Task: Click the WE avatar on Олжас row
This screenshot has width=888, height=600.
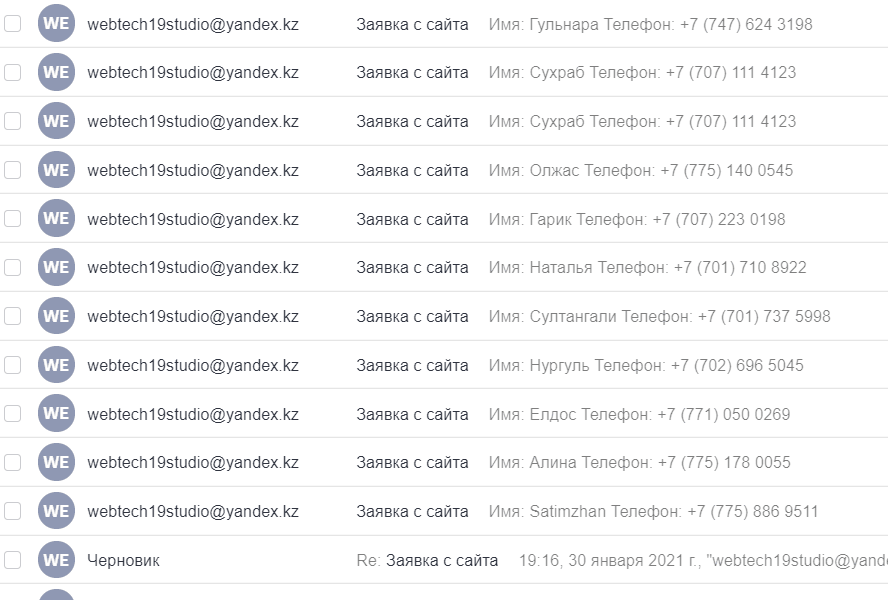Action: (56, 170)
